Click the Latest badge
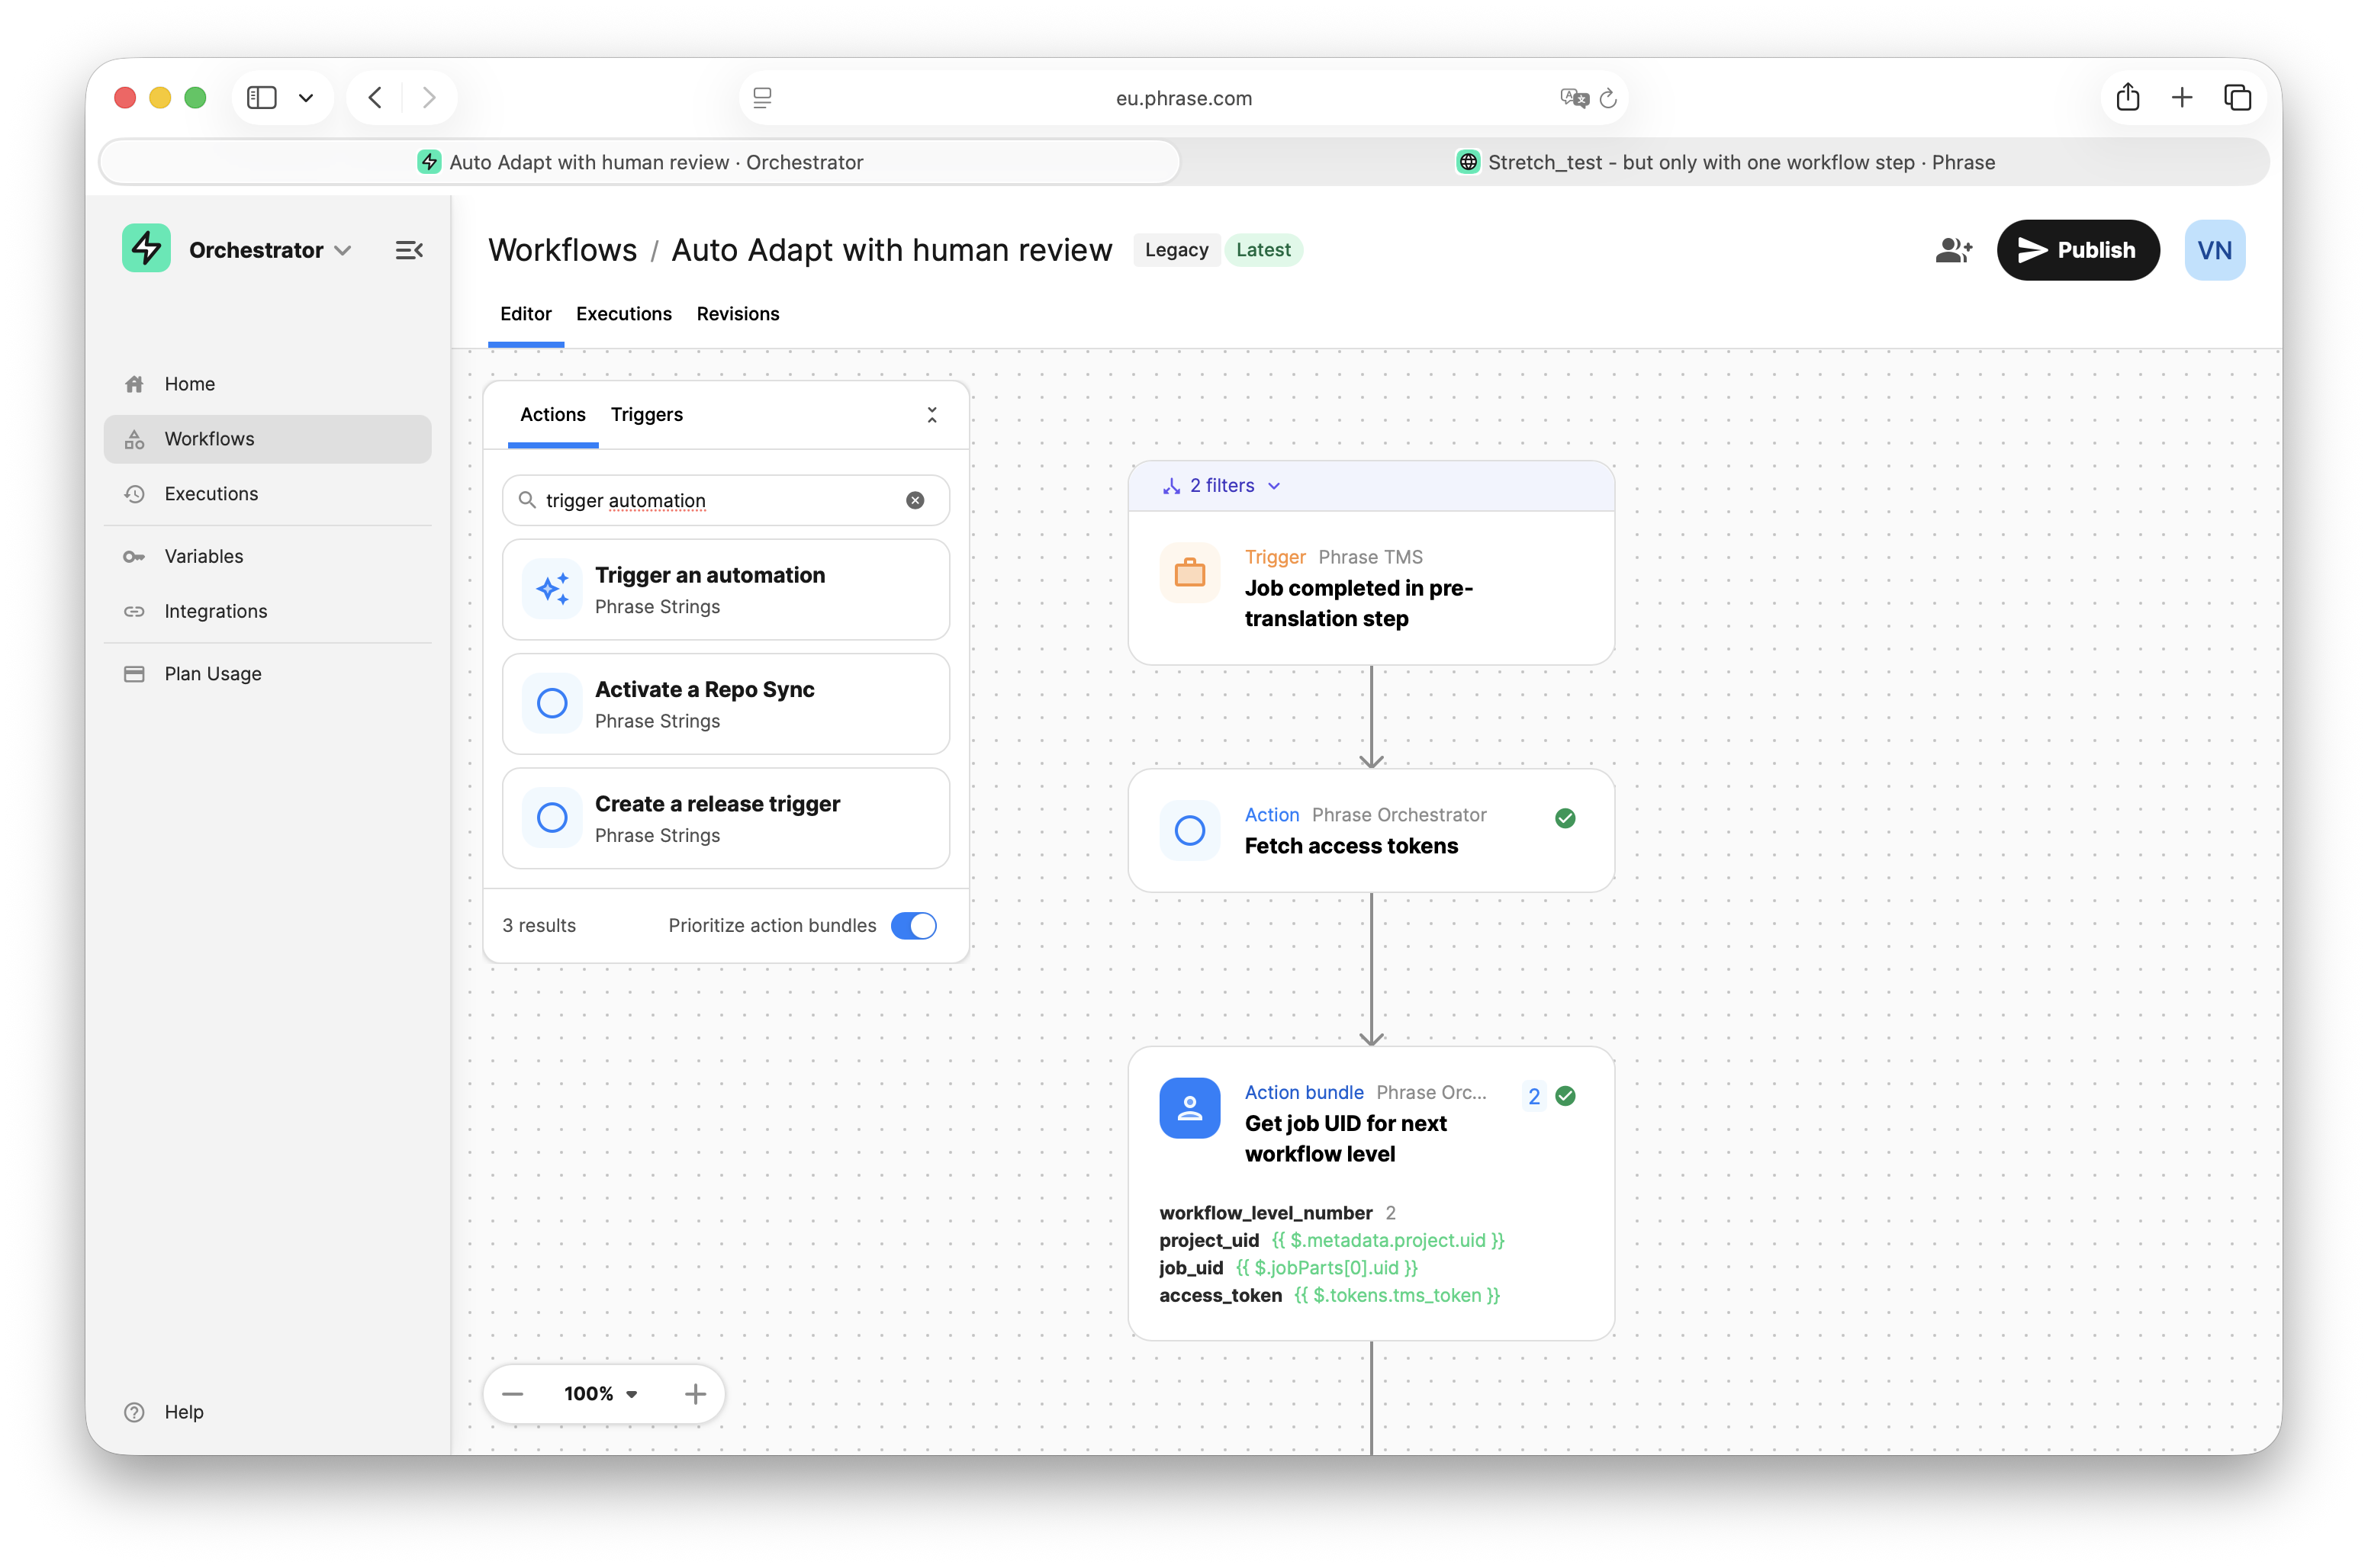 point(1263,250)
